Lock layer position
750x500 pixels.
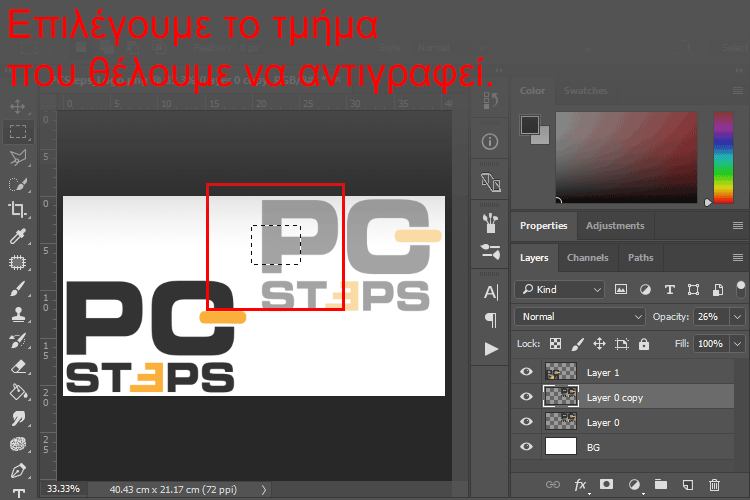(599, 344)
